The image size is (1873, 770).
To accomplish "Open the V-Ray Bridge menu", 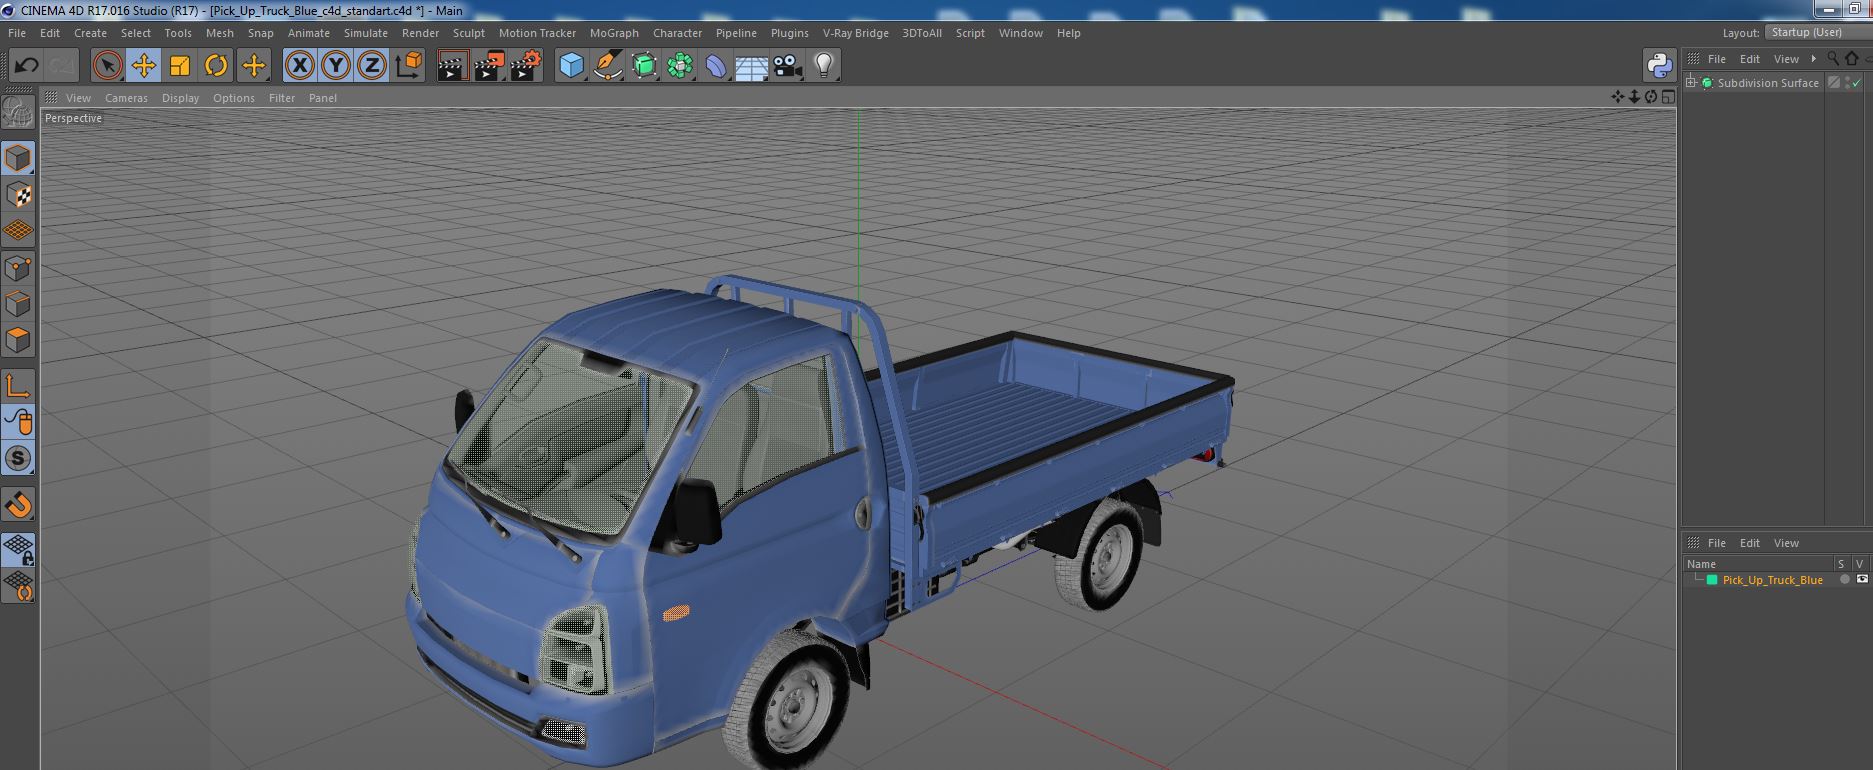I will click(855, 33).
